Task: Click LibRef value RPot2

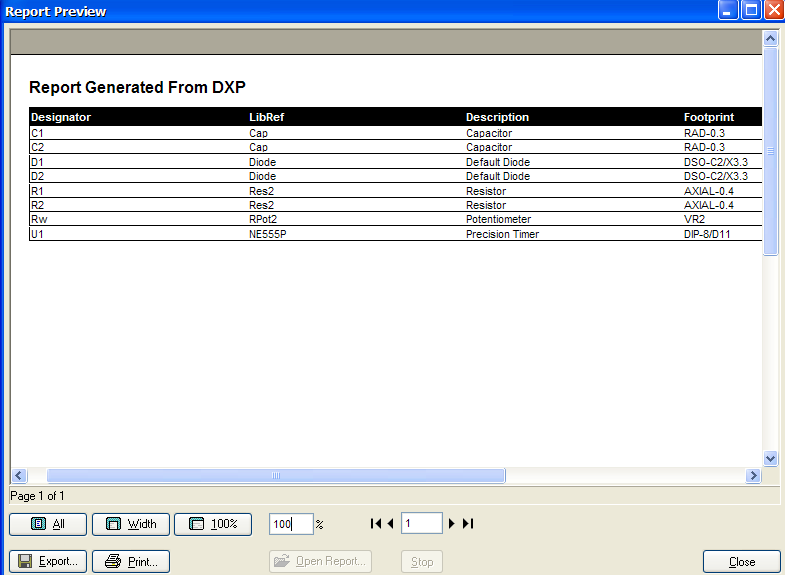Action: [x=263, y=219]
